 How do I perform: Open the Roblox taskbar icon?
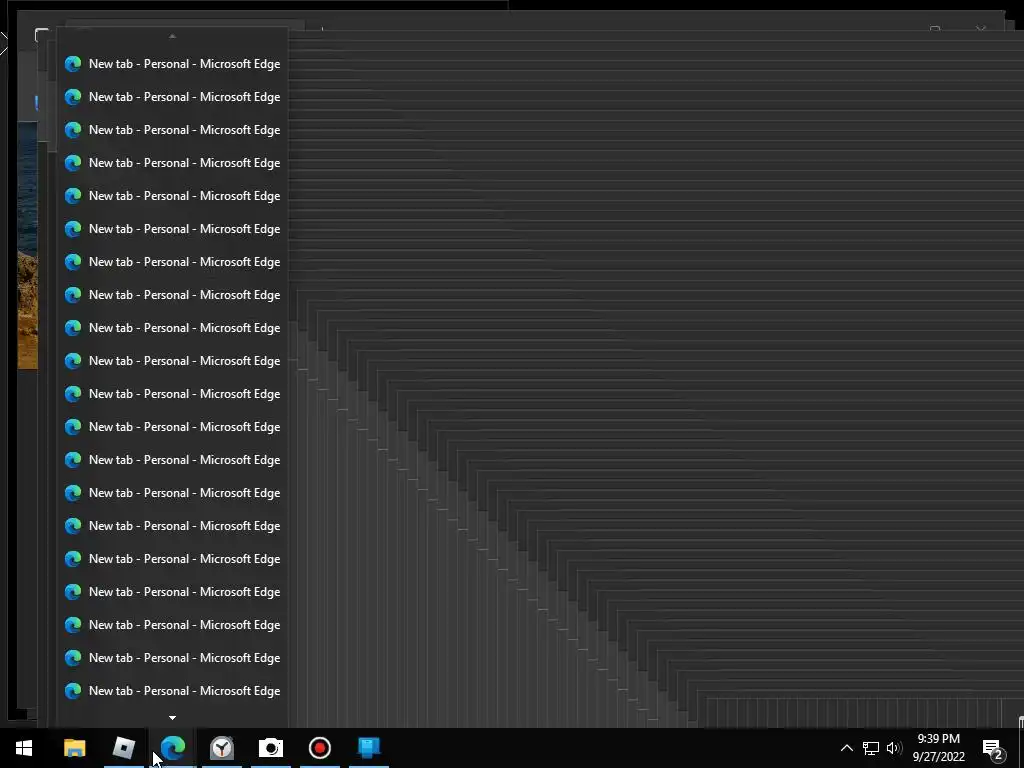[123, 748]
